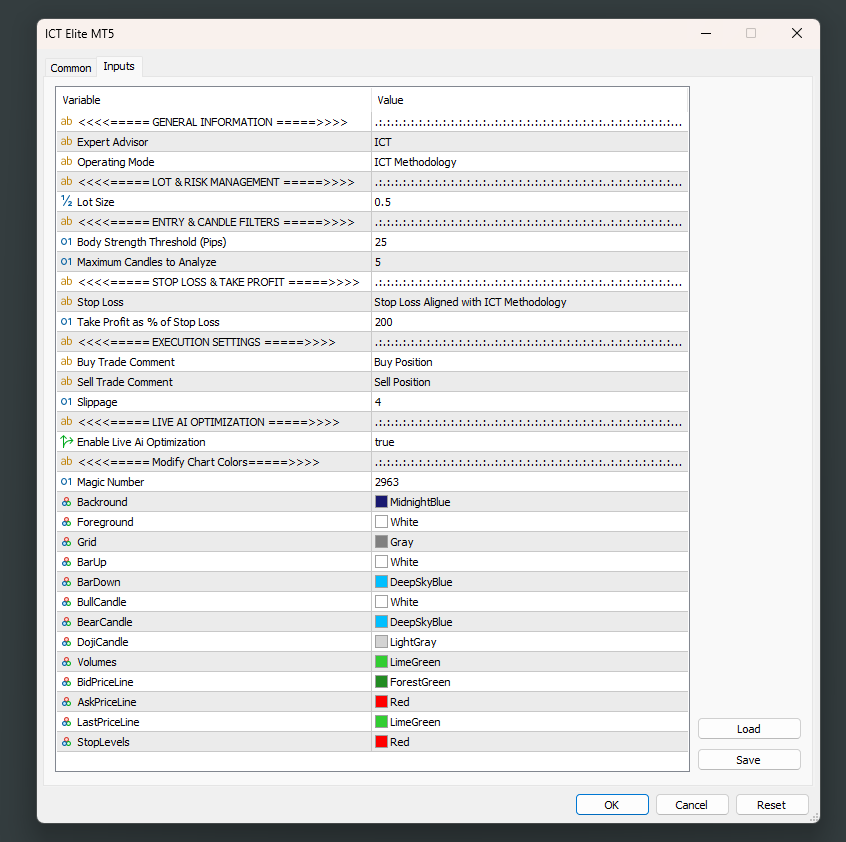Click the integer icon beside Body Strength Threshold

point(66,242)
